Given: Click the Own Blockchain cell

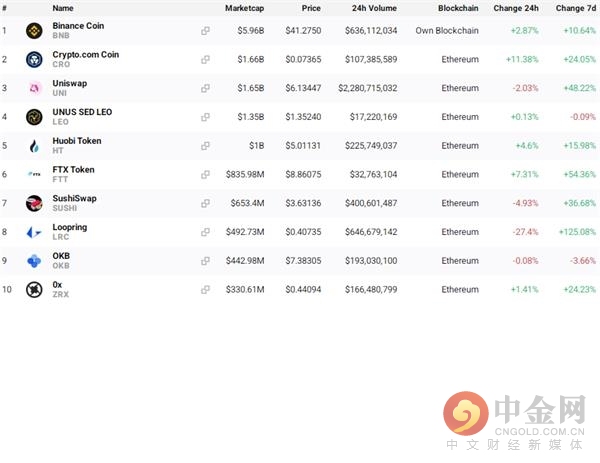Looking at the screenshot, I should point(447,31).
